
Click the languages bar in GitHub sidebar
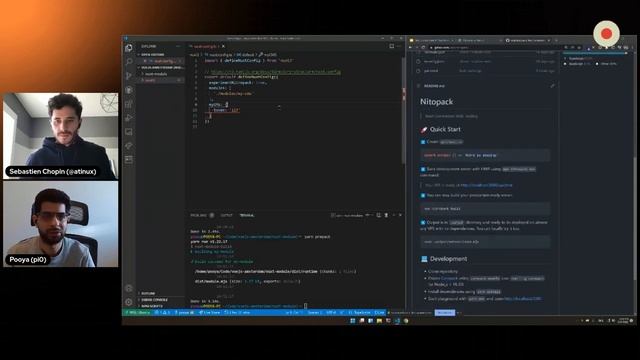pos(596,53)
